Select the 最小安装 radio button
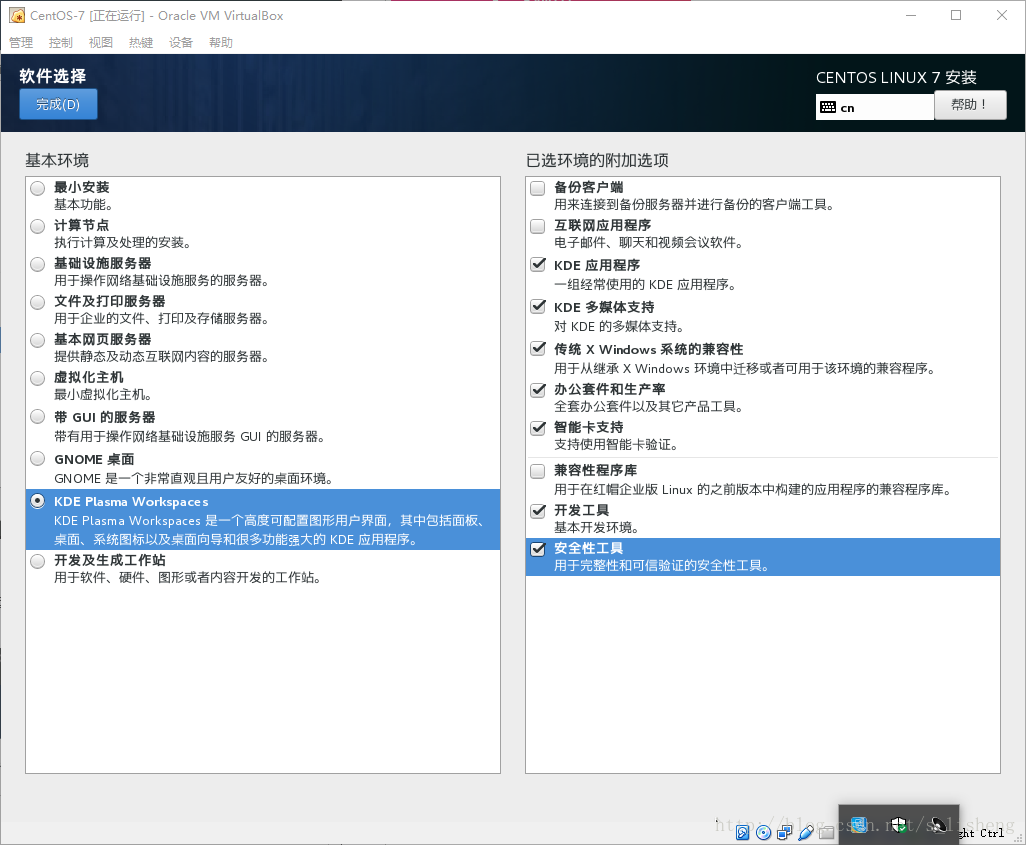 point(38,188)
